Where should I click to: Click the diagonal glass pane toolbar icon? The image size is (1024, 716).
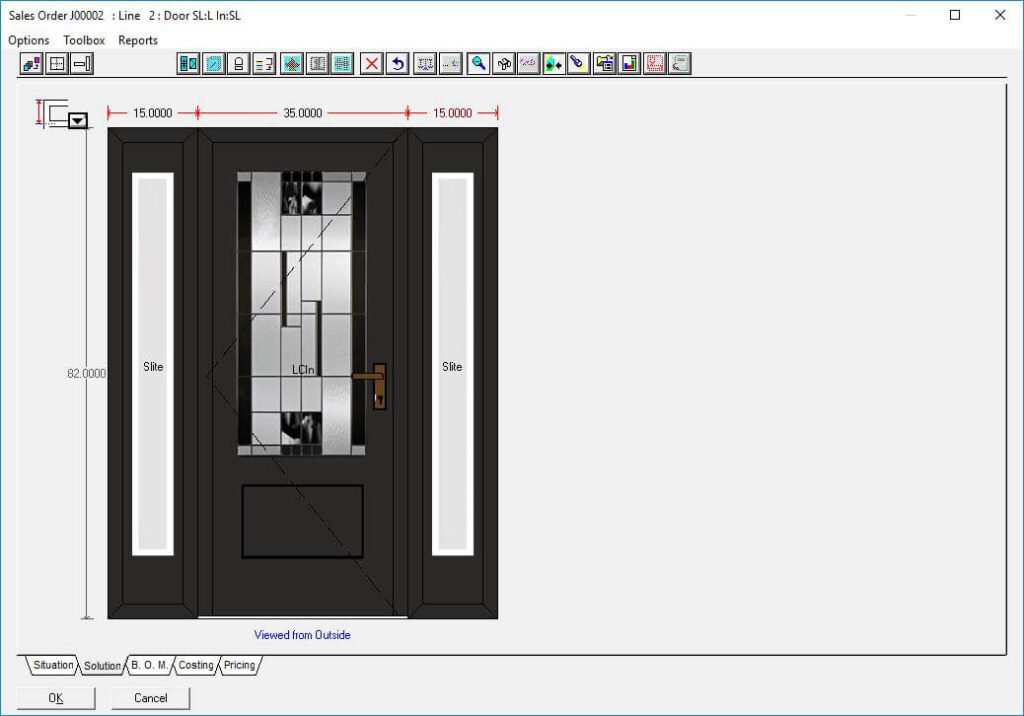[x=213, y=64]
